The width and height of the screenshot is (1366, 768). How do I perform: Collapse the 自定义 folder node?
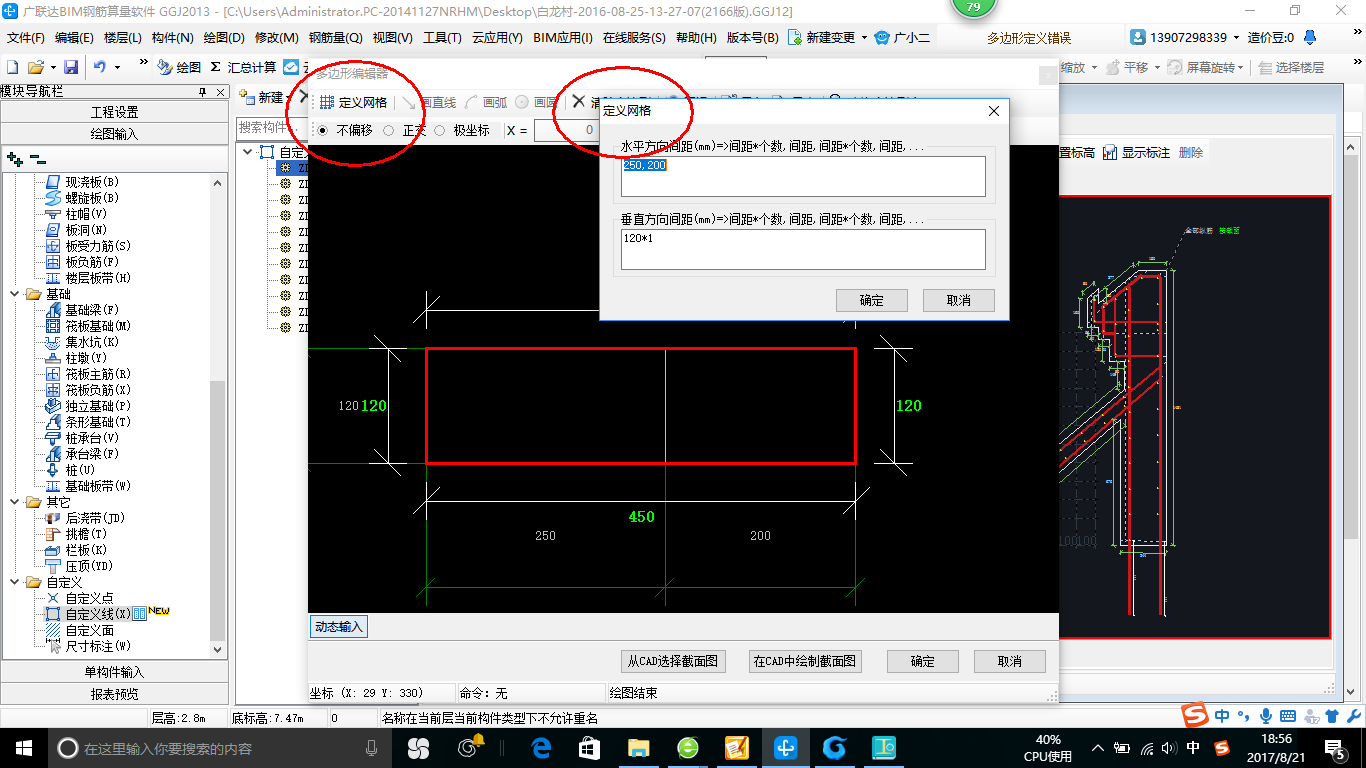tap(15, 582)
